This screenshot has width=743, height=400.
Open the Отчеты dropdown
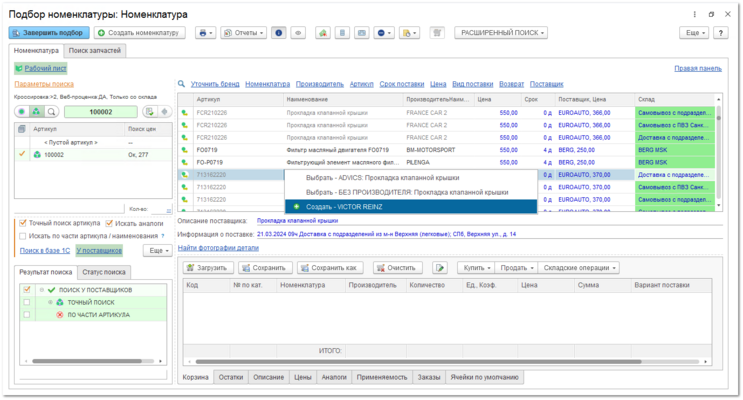pos(243,33)
